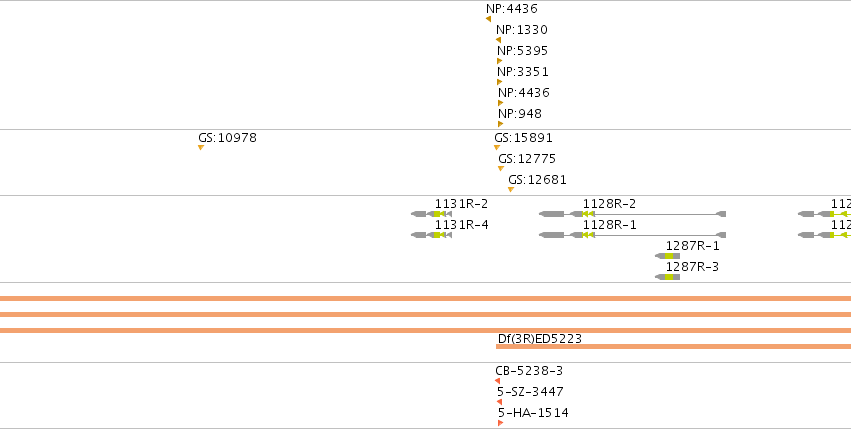
Task: Select the GS:12775 insertion triangle marker
Action: coord(501,169)
